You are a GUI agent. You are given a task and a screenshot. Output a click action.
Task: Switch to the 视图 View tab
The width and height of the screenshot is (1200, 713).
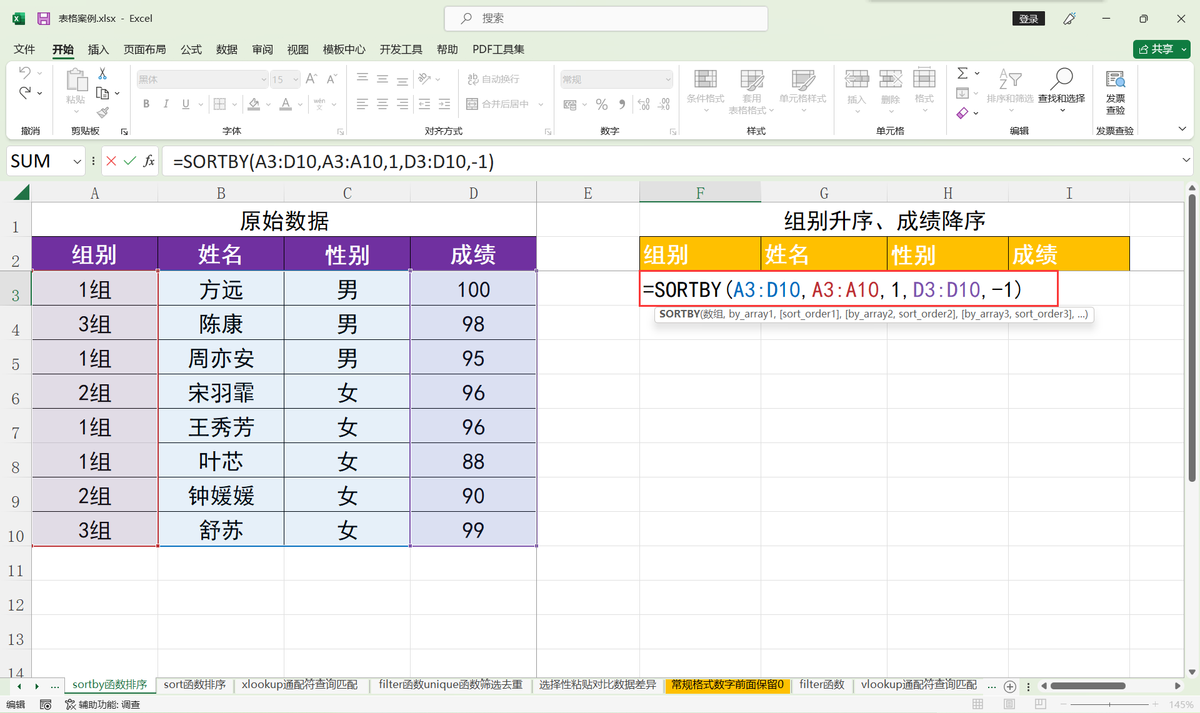[x=298, y=49]
